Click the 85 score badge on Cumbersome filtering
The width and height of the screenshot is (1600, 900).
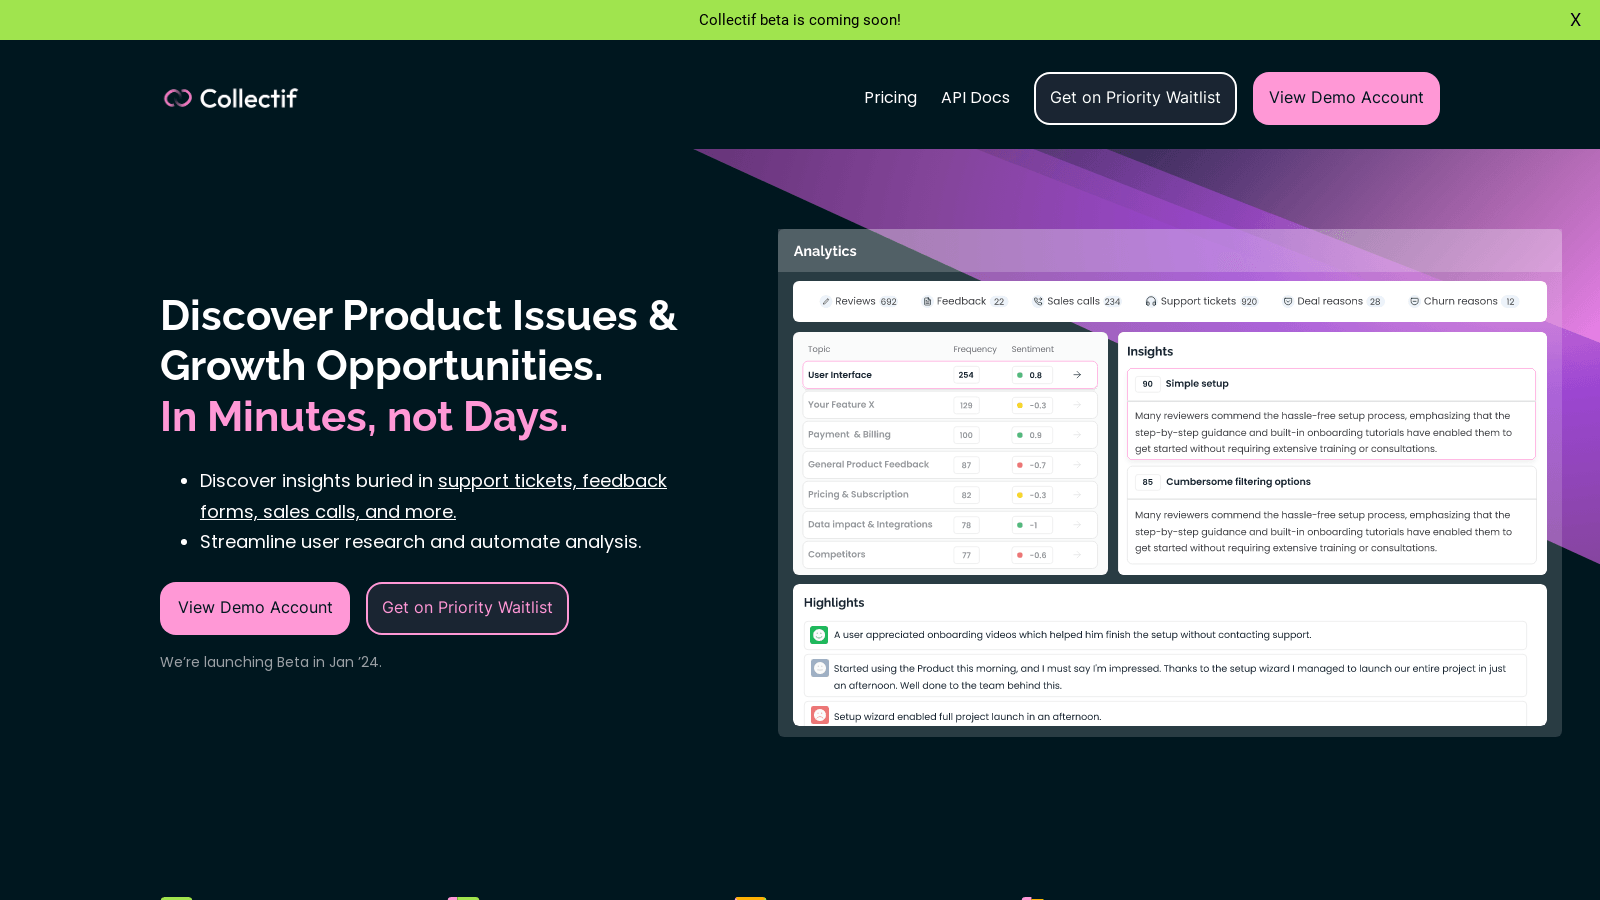pos(1147,482)
